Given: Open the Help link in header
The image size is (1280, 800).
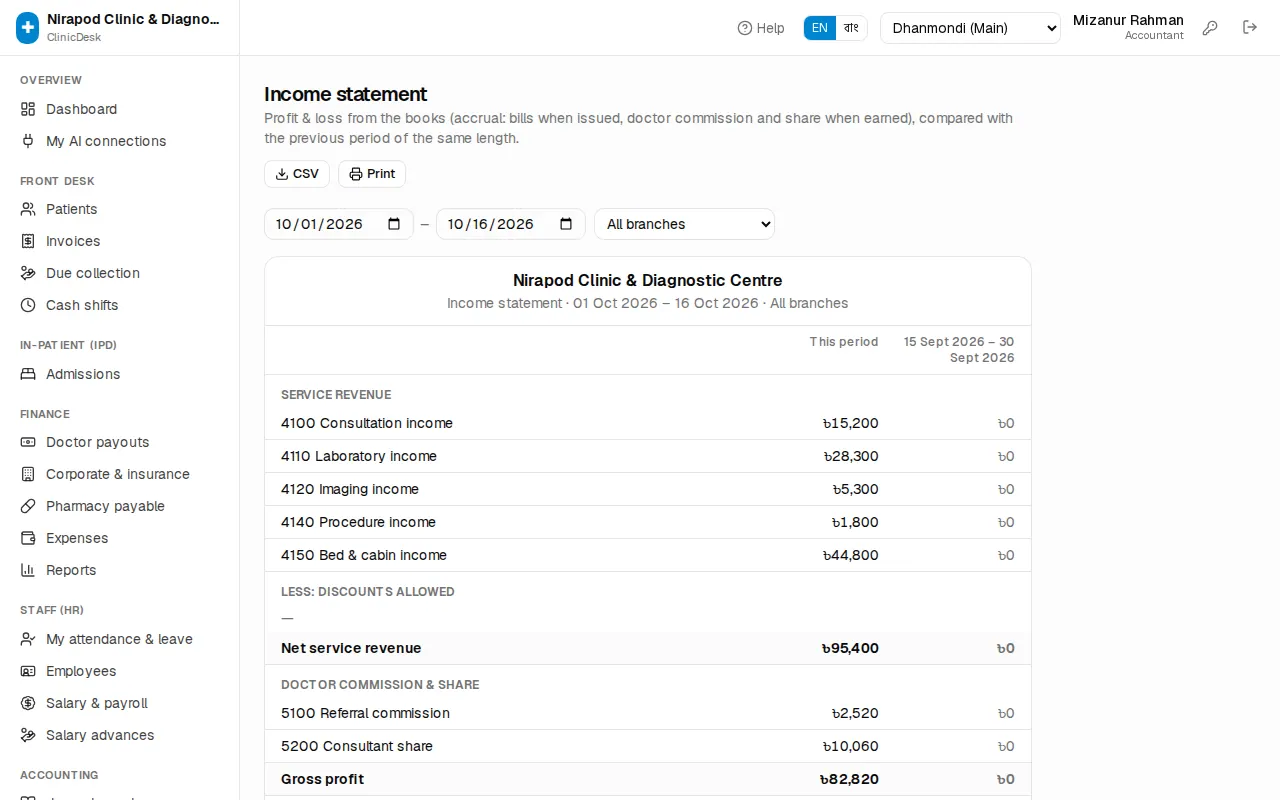Looking at the screenshot, I should click(x=761, y=28).
